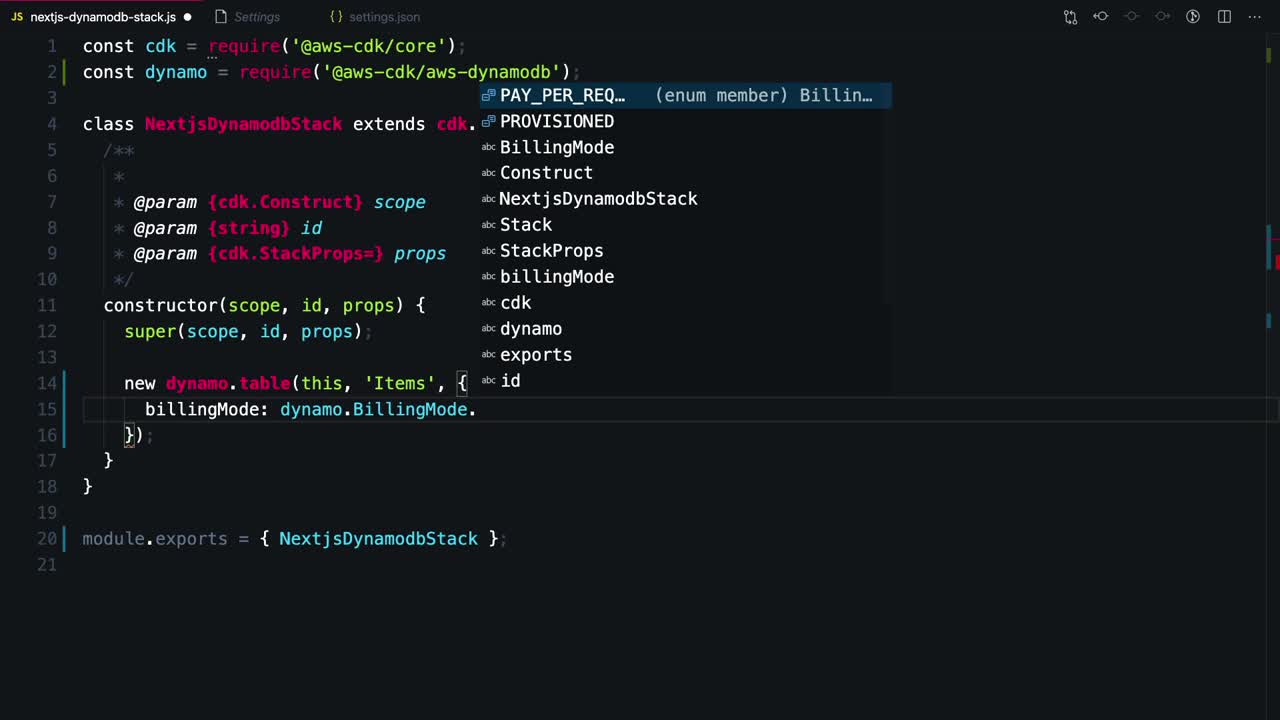
Task: Click the JS icon on the active tab
Action: (17, 17)
